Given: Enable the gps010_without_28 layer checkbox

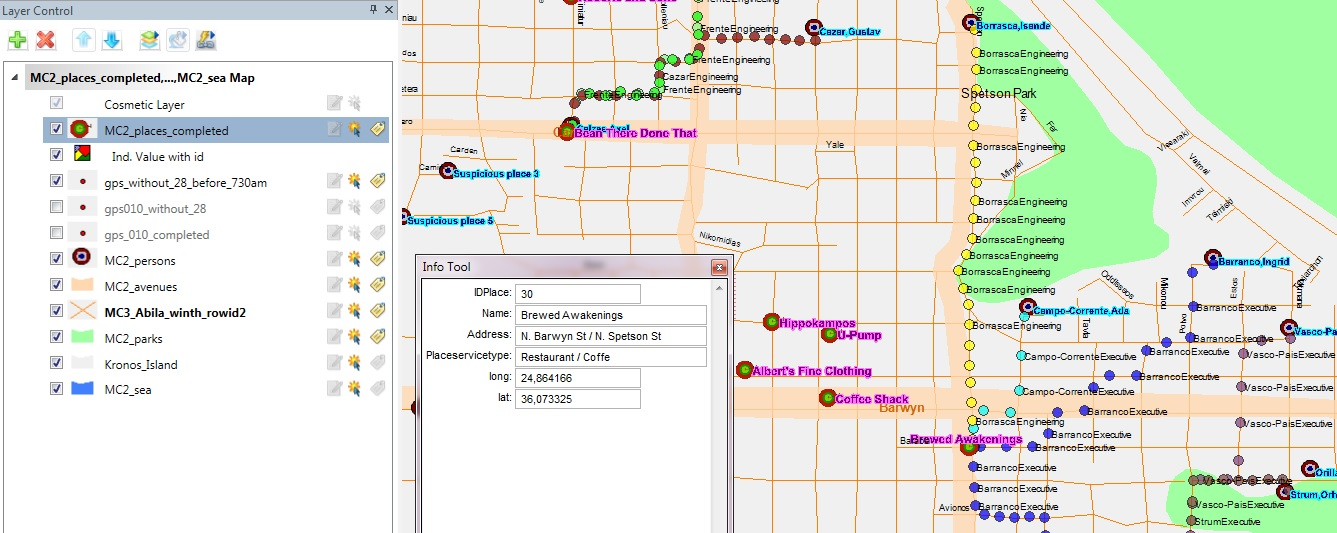Looking at the screenshot, I should point(56,208).
